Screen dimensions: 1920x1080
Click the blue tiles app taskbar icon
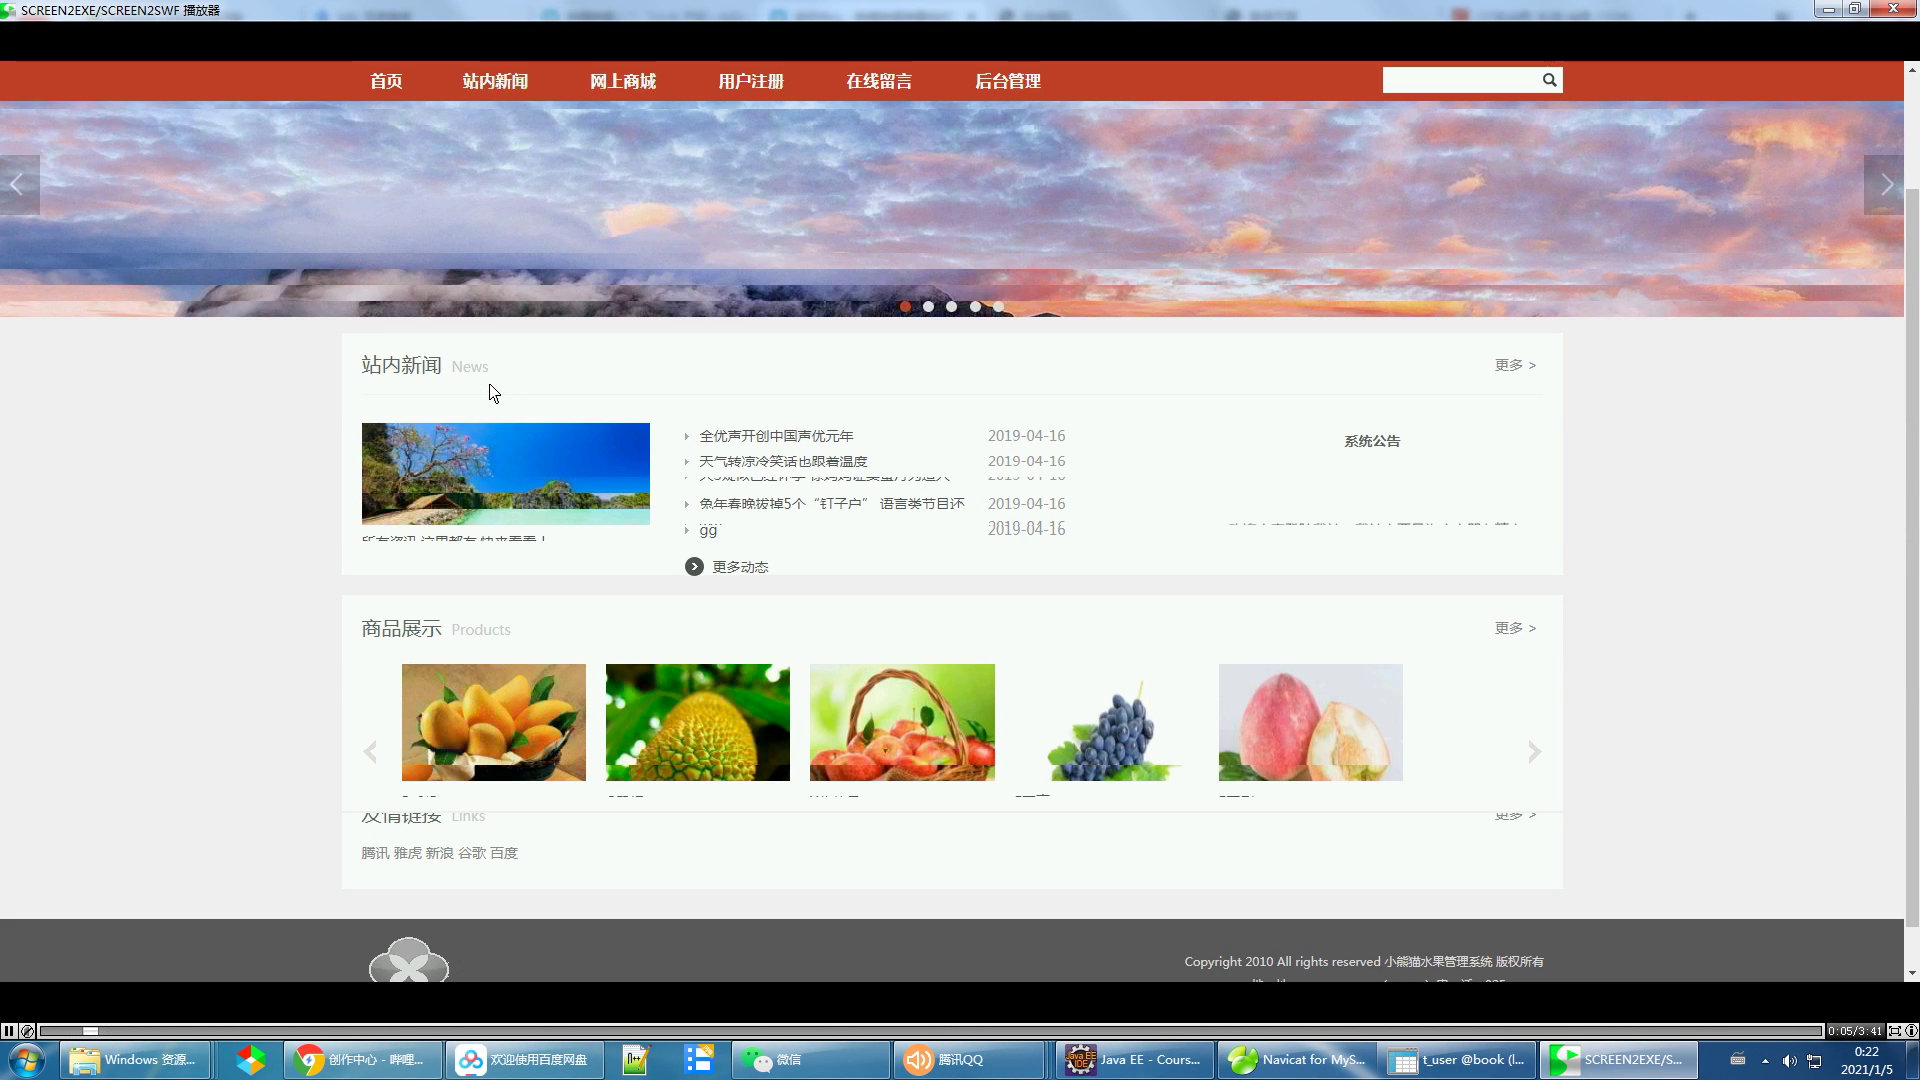(x=699, y=1060)
